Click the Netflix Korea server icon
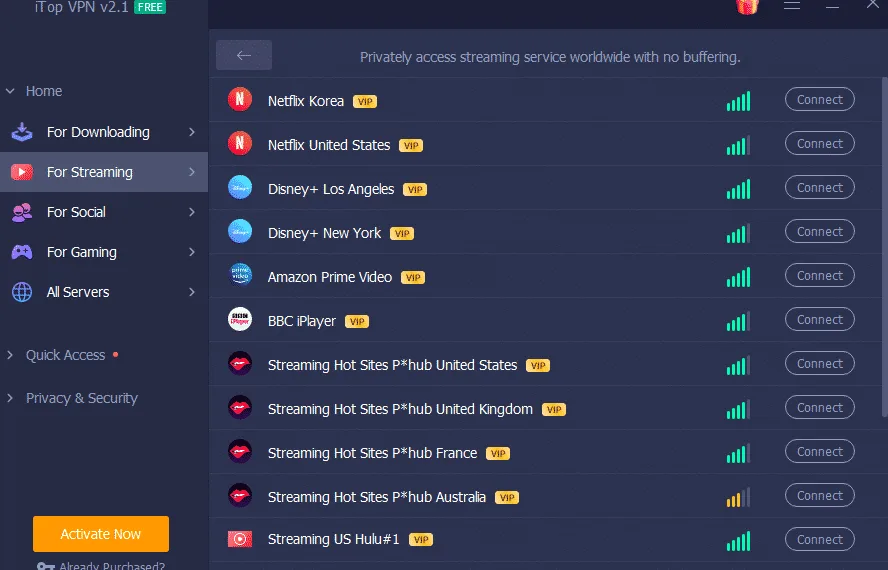The width and height of the screenshot is (888, 570). 240,100
